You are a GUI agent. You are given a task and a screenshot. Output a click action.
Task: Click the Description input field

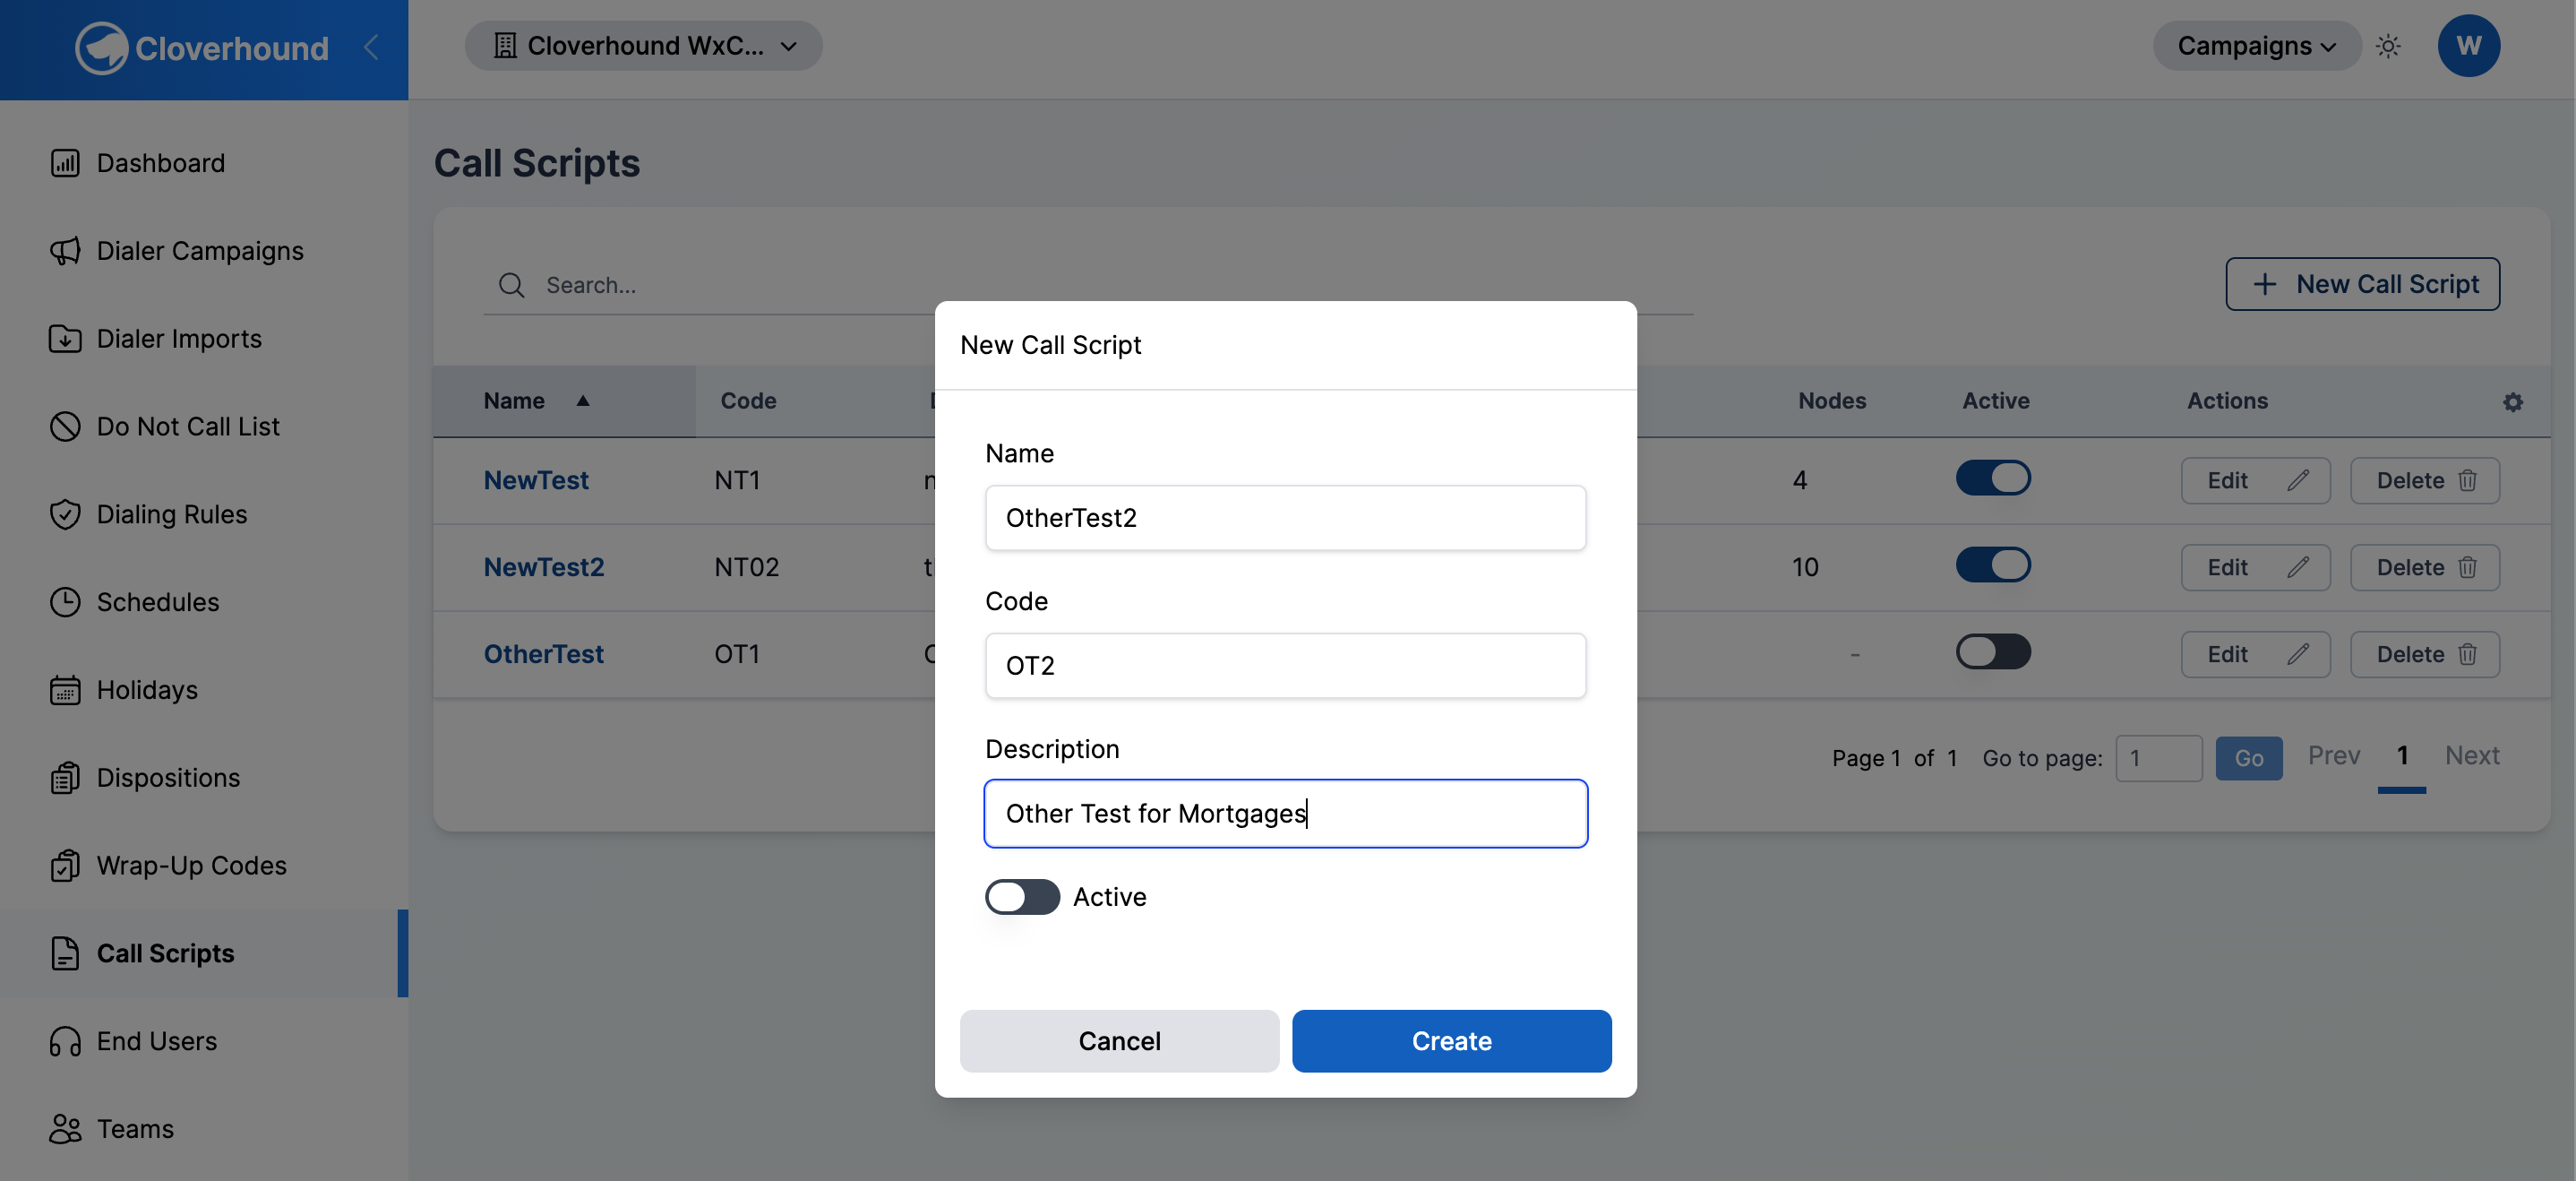(x=1285, y=814)
